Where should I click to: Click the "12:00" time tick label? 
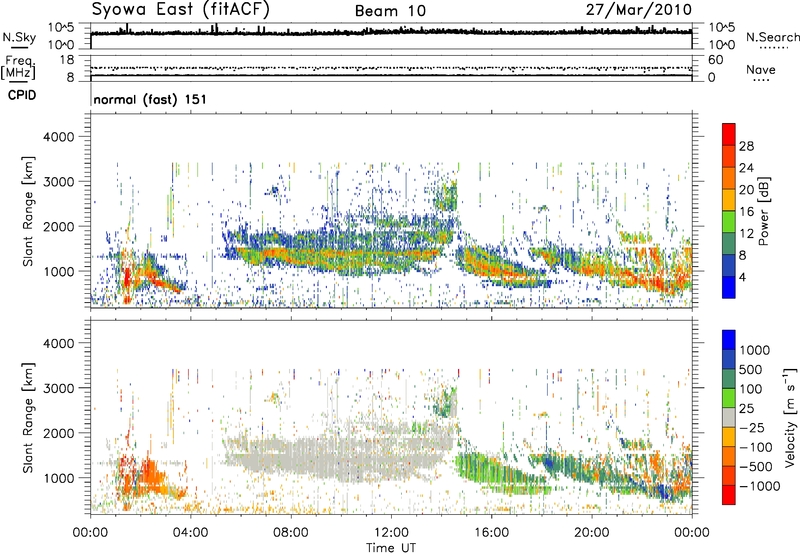[x=391, y=533]
